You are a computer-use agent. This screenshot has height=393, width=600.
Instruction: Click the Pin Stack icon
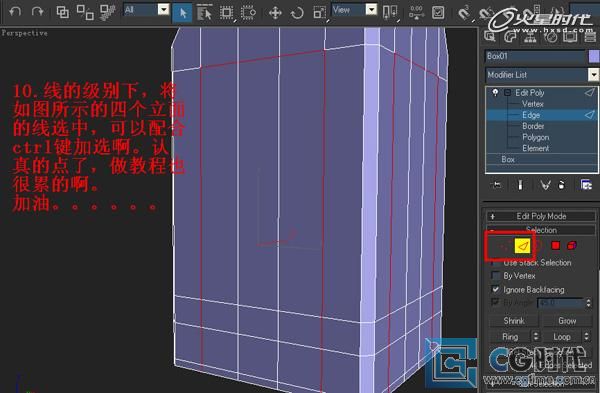[496, 185]
